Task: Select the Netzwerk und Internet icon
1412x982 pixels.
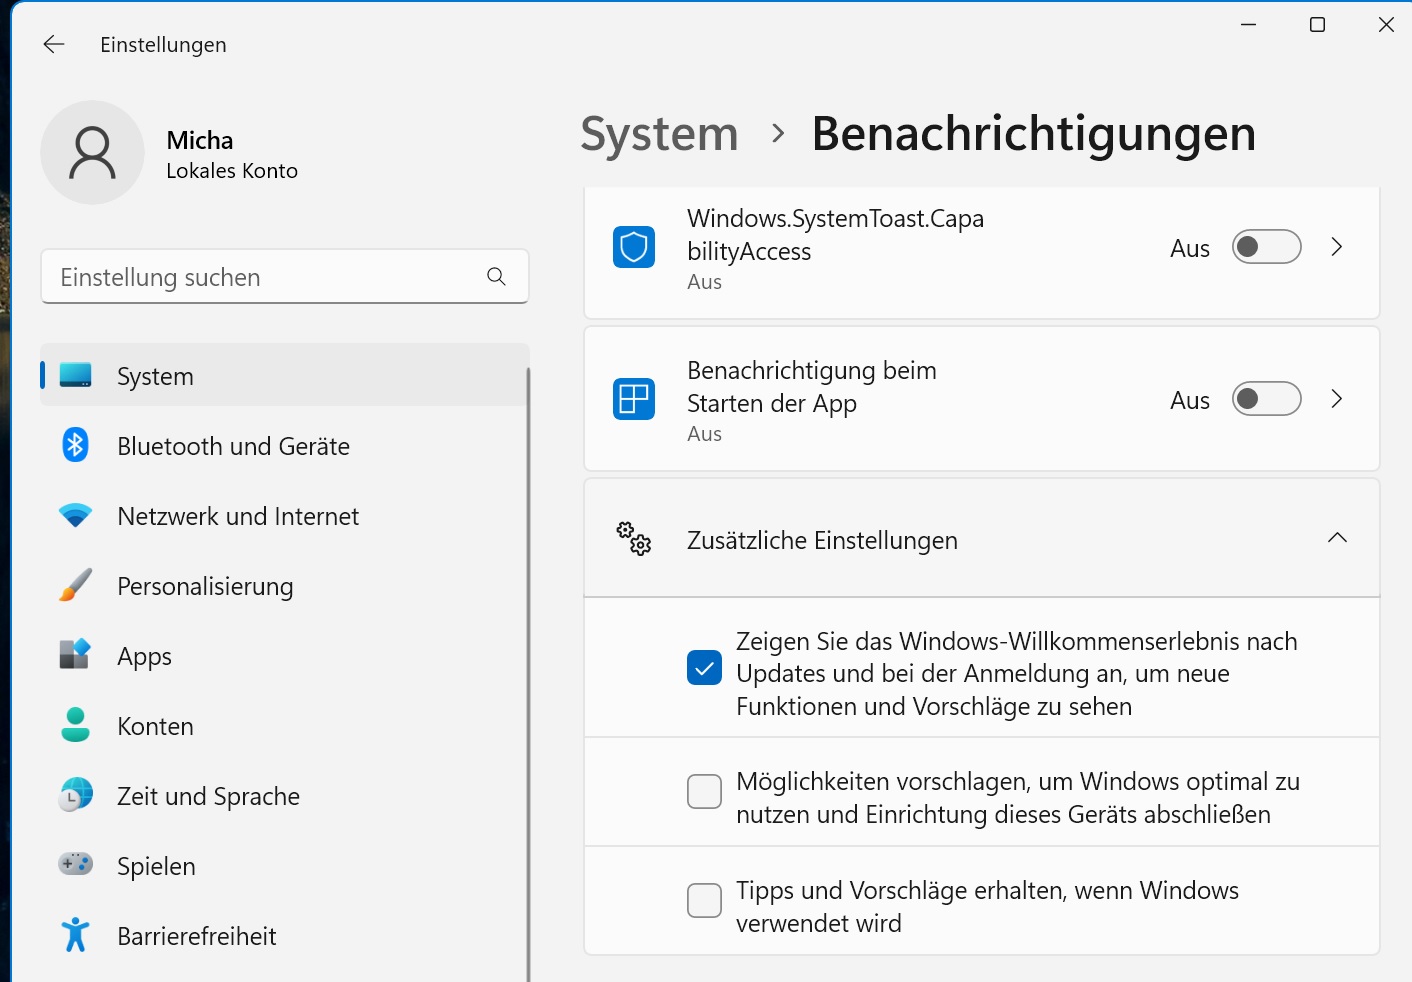Action: [75, 515]
